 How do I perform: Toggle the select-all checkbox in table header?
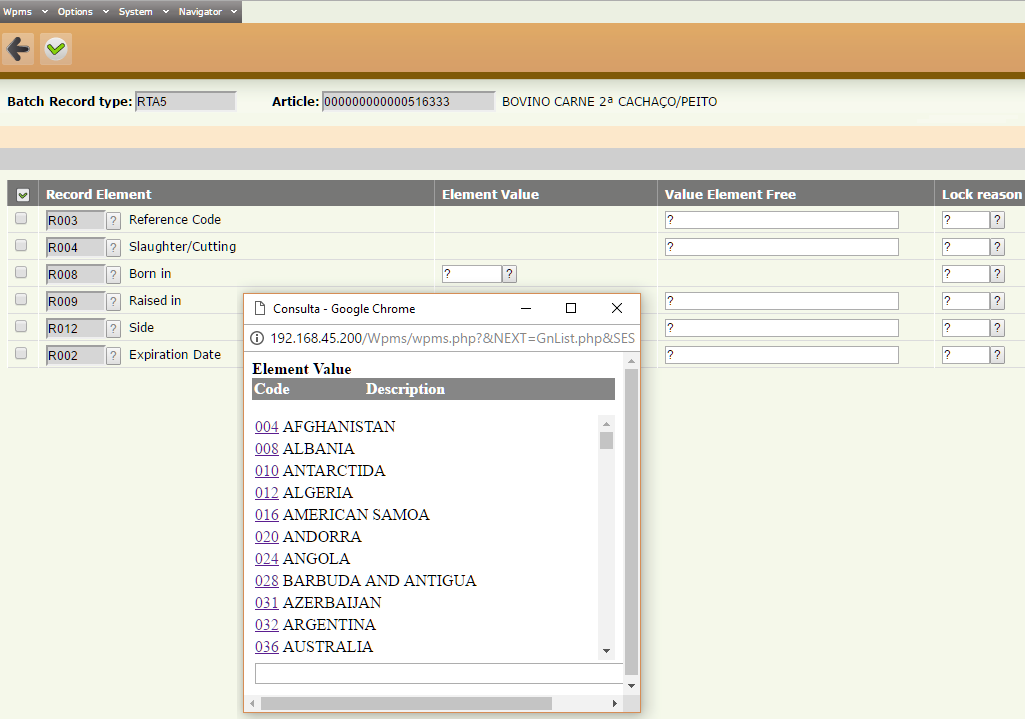coord(23,195)
